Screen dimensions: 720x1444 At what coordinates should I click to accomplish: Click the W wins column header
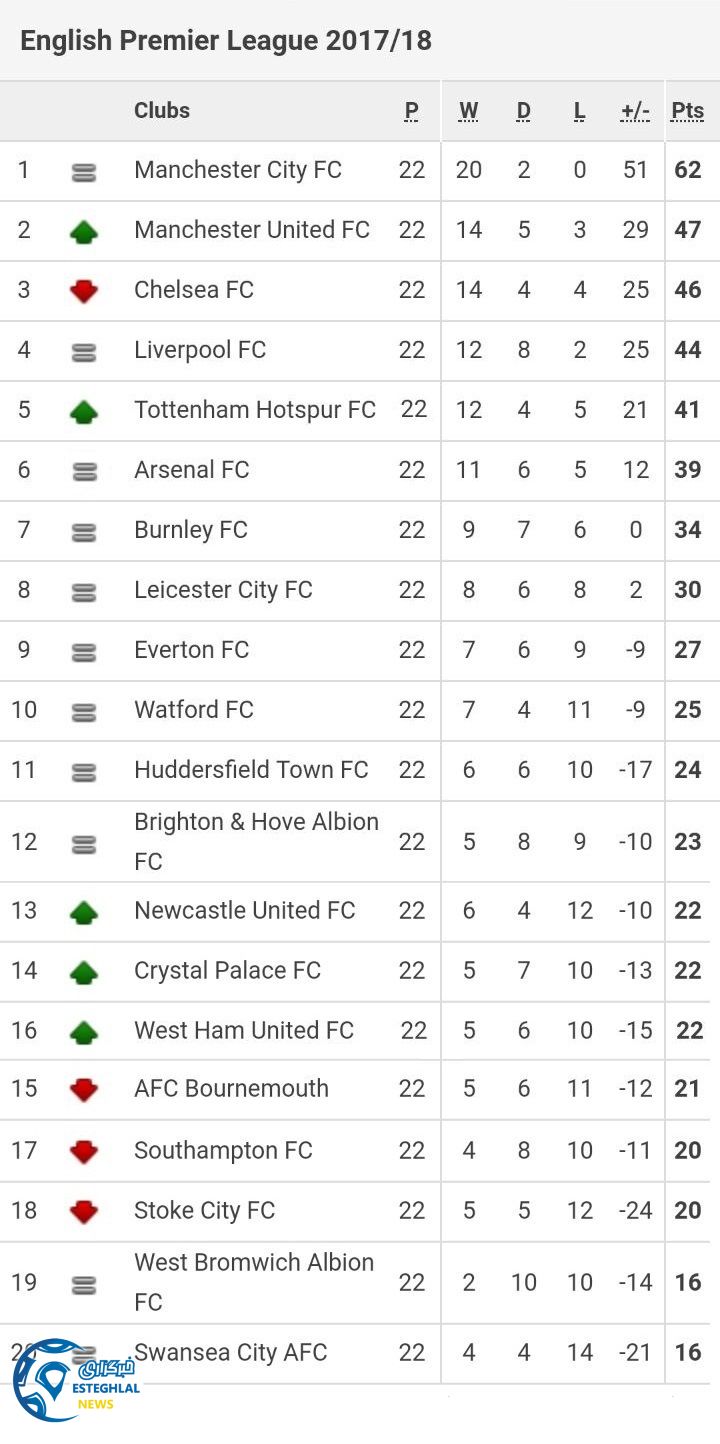pyautogui.click(x=468, y=111)
